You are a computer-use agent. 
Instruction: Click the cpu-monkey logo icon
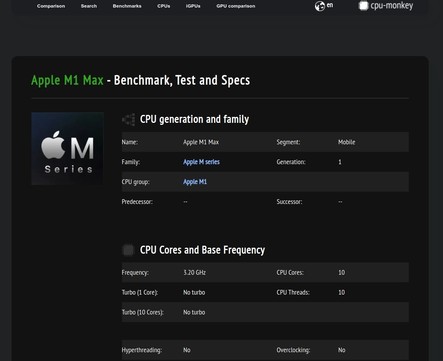pyautogui.click(x=363, y=6)
